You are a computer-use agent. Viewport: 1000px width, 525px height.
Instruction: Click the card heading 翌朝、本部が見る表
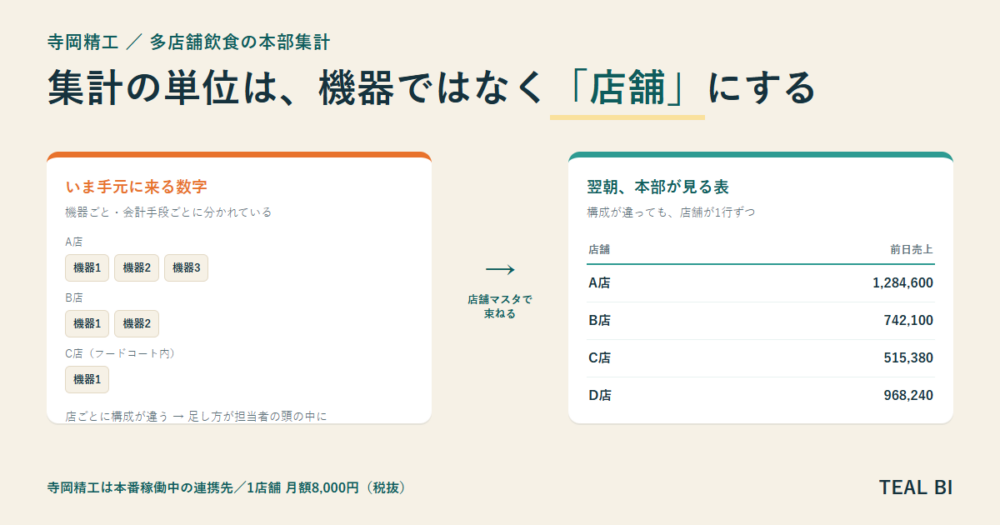(658, 187)
